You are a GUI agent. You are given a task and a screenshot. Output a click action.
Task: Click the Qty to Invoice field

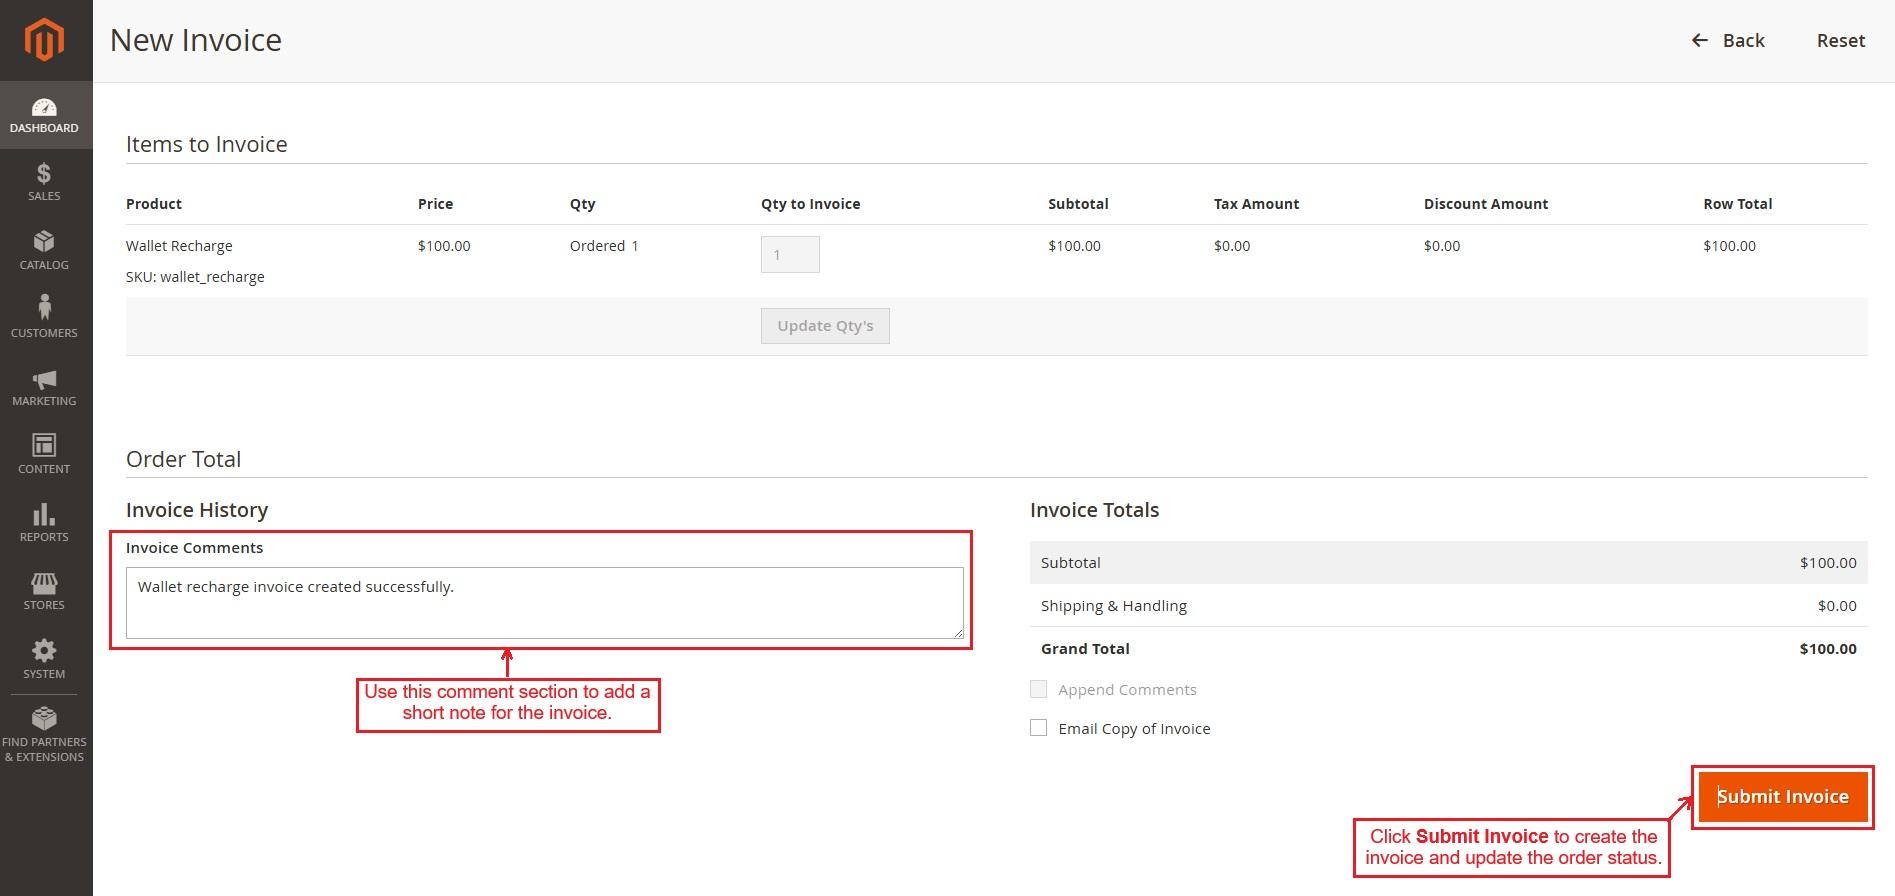[x=790, y=255]
